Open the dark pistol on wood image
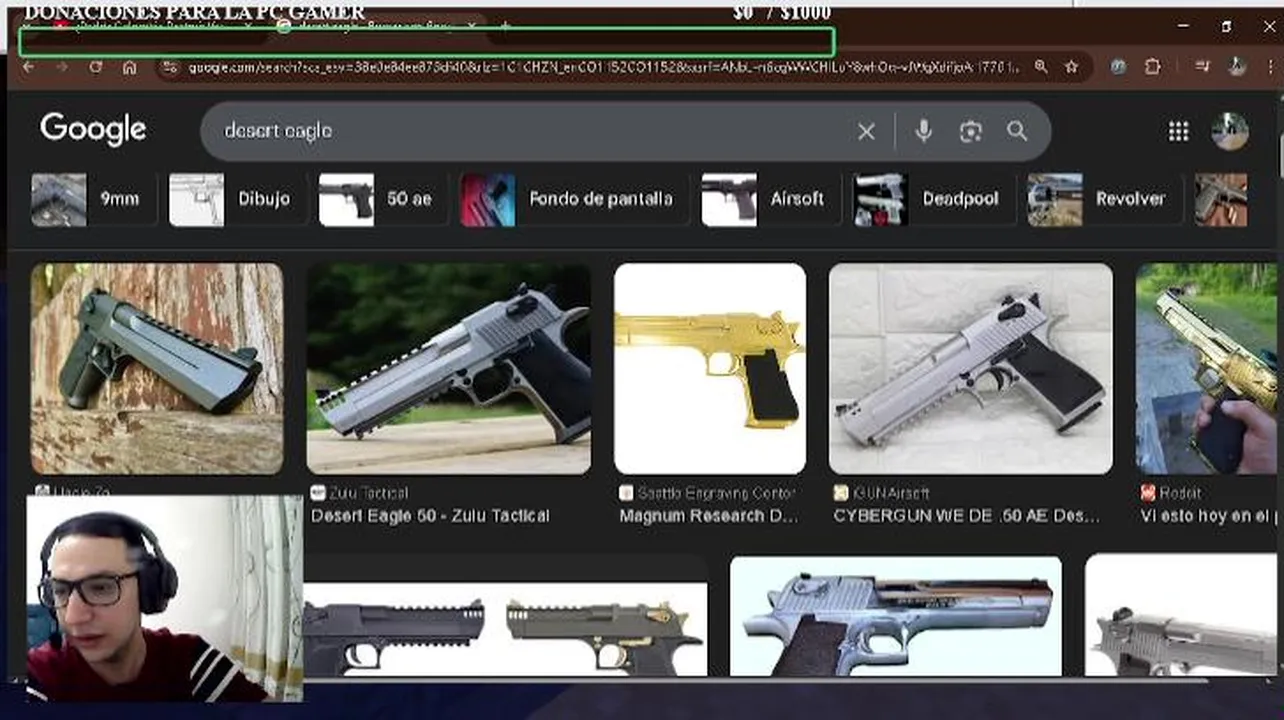 [157, 368]
